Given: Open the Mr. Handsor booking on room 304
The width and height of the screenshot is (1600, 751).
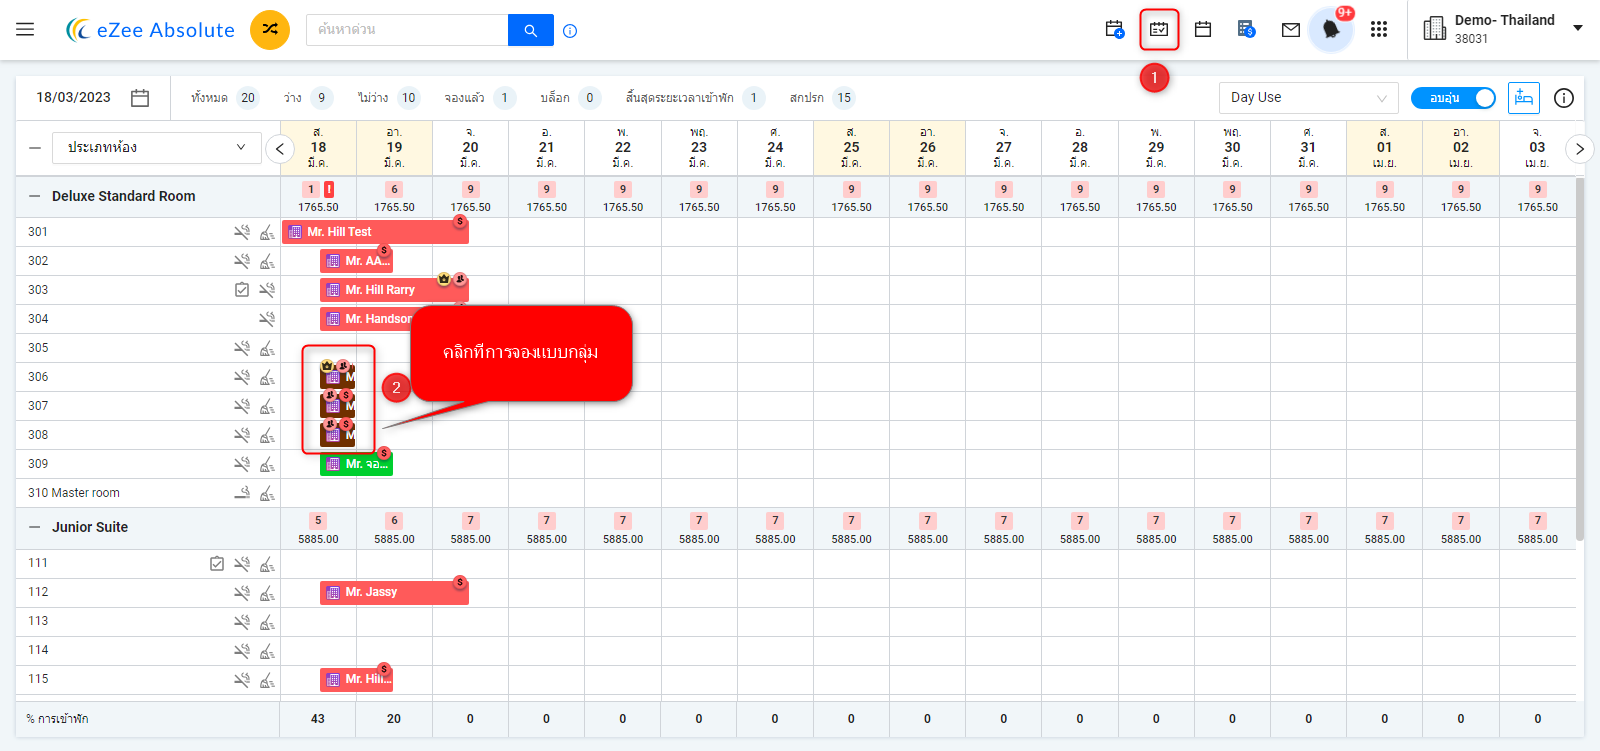Looking at the screenshot, I should [x=366, y=319].
